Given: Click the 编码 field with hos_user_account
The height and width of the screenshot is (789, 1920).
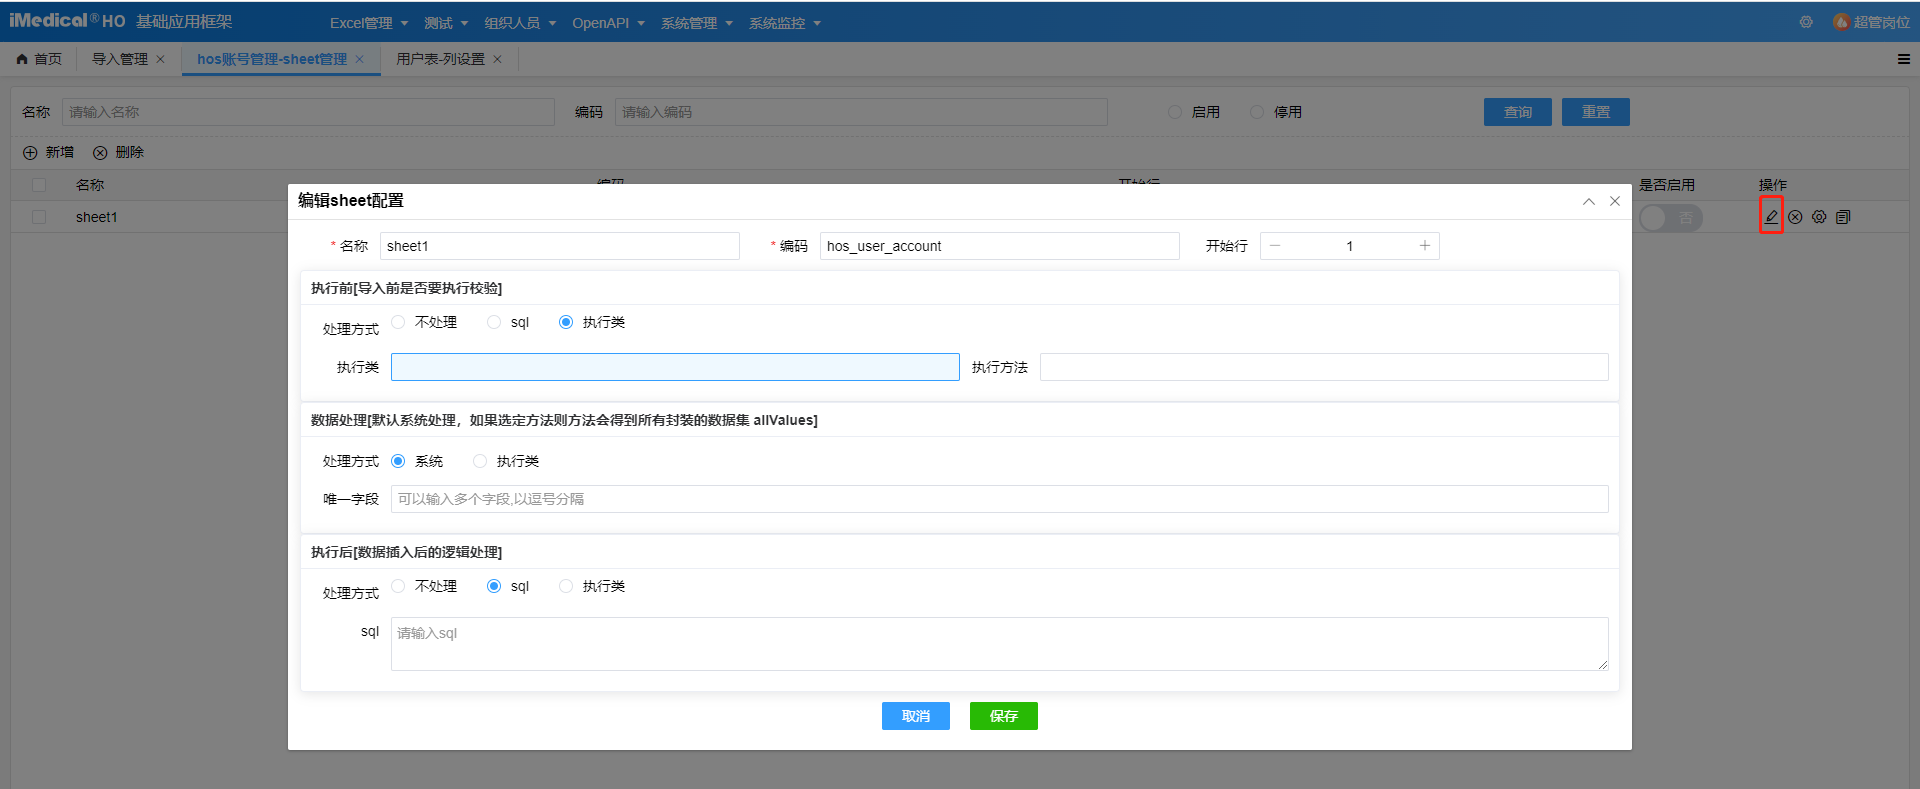Looking at the screenshot, I should coord(1000,246).
